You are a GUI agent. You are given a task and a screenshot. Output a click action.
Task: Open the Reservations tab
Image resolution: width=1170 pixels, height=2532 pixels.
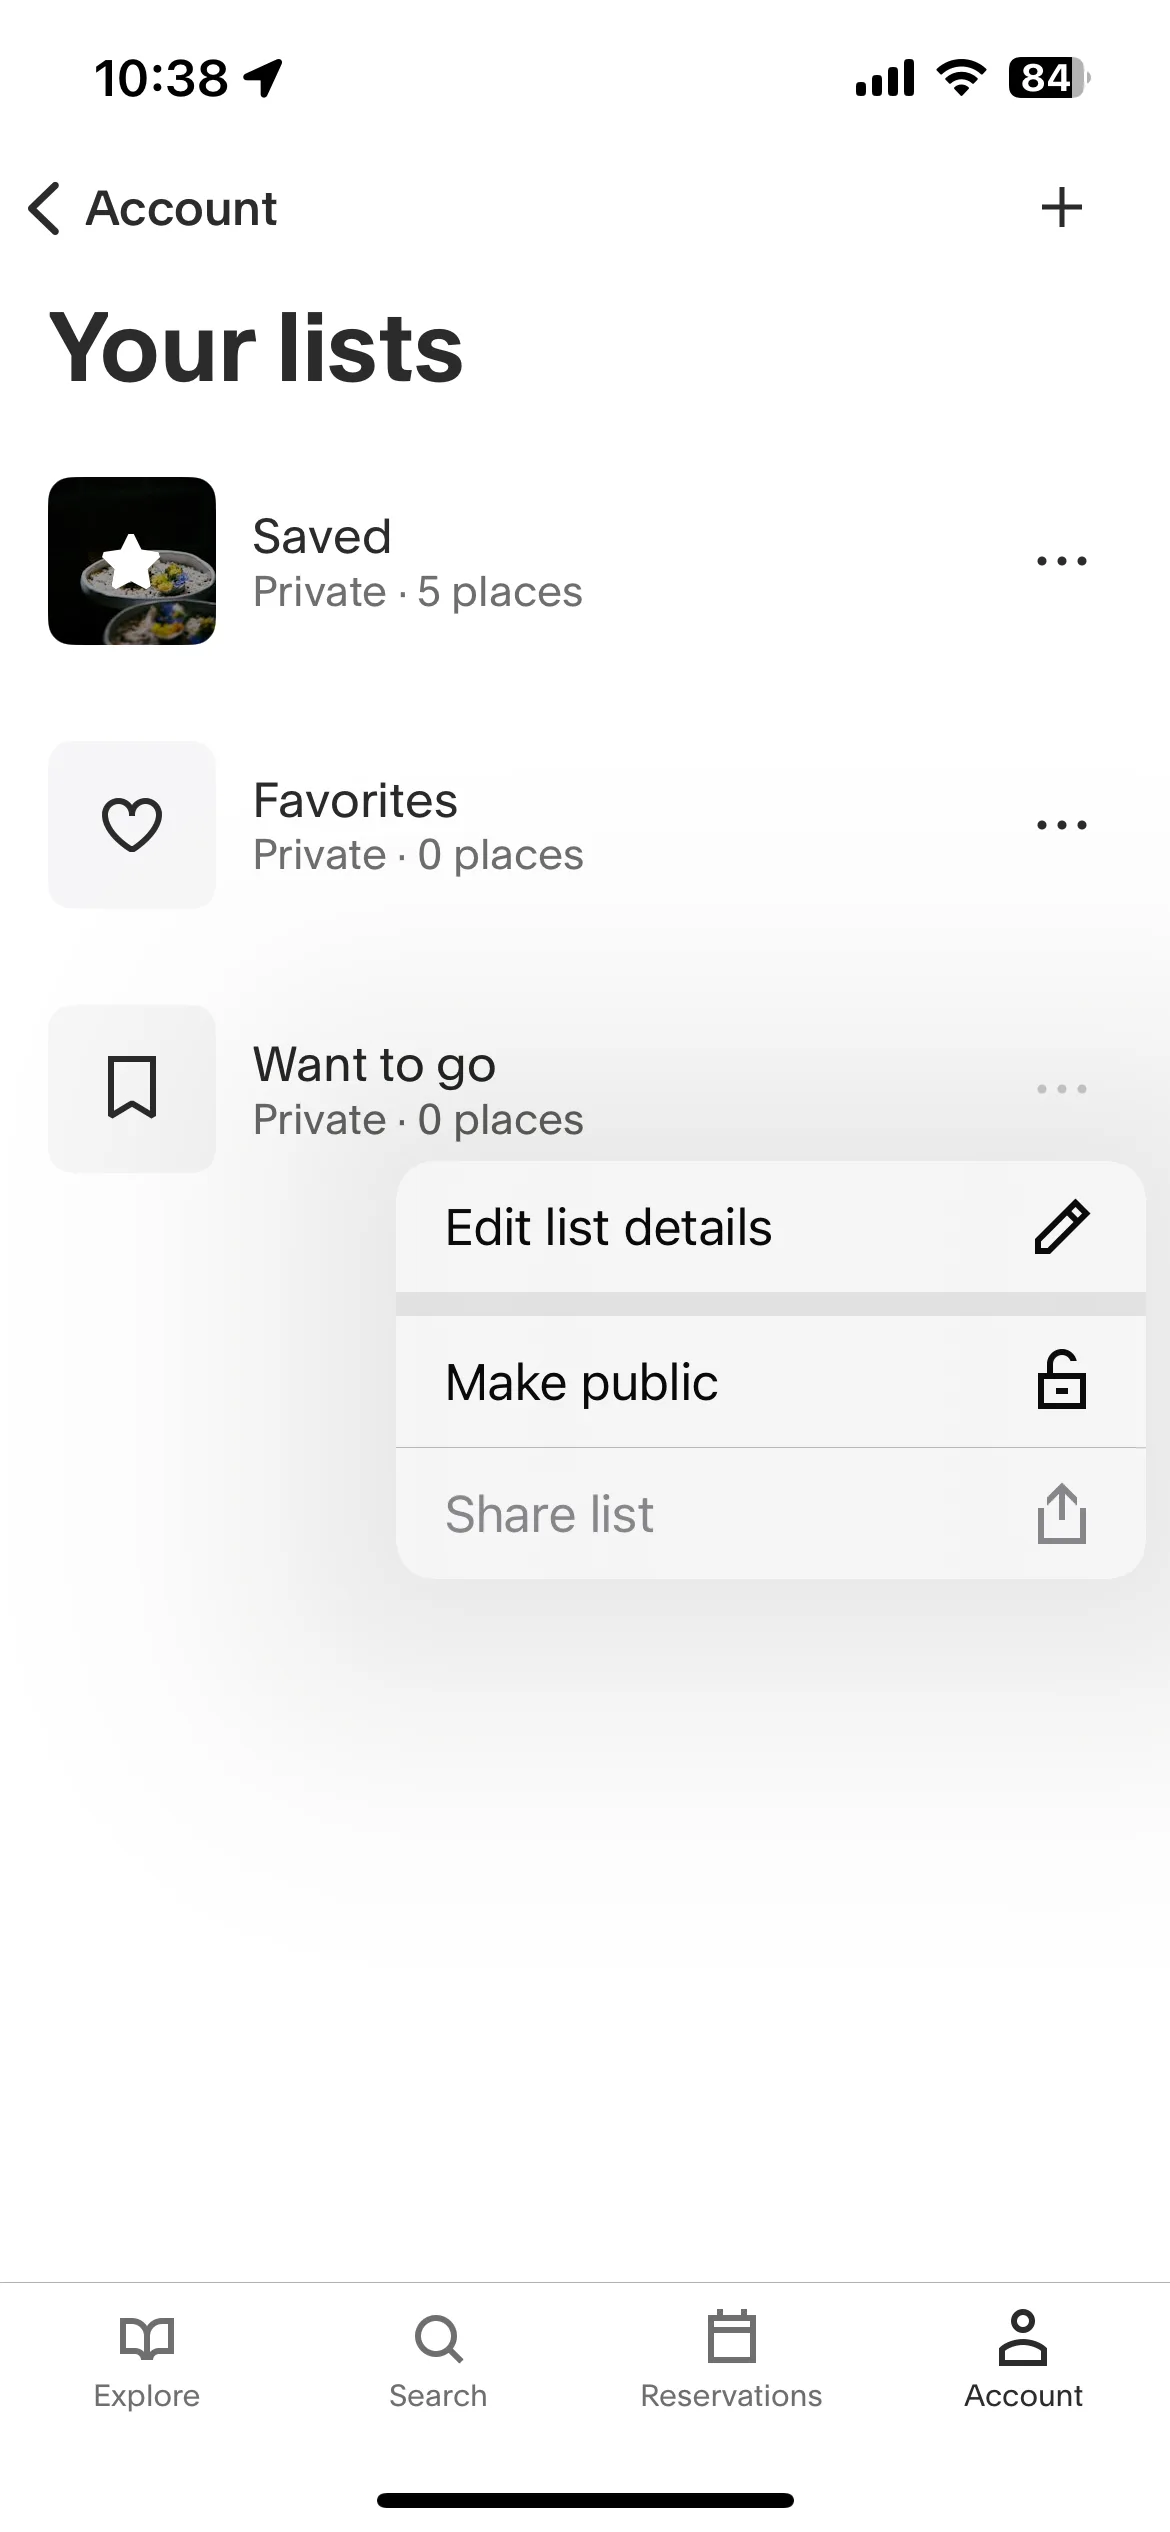(x=731, y=2360)
